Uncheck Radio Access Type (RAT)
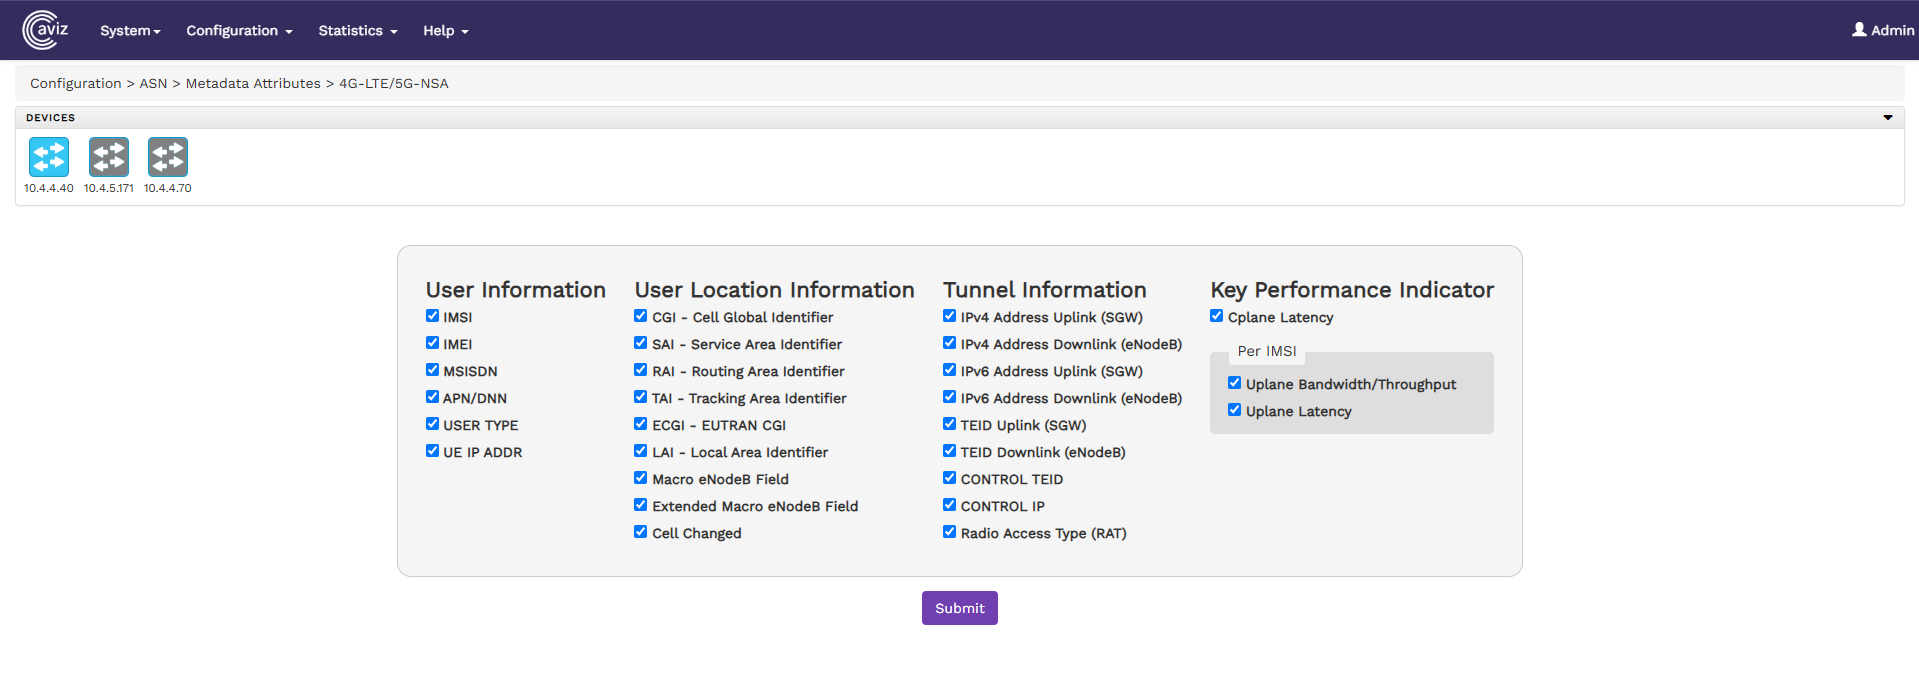The image size is (1919, 689). (950, 532)
